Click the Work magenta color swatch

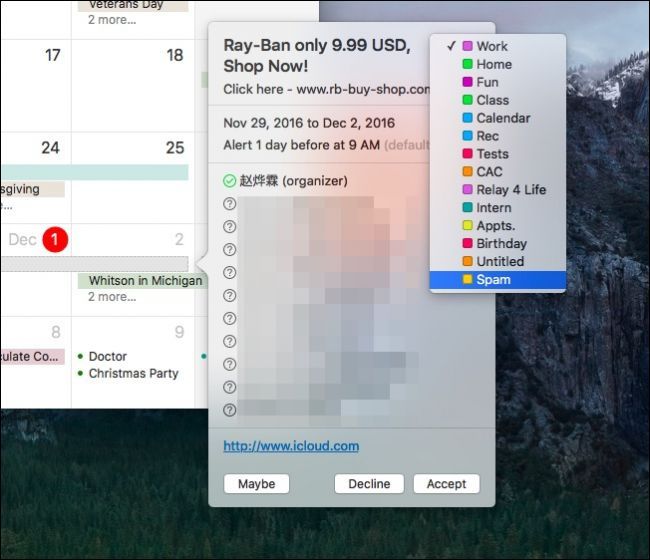(x=467, y=46)
